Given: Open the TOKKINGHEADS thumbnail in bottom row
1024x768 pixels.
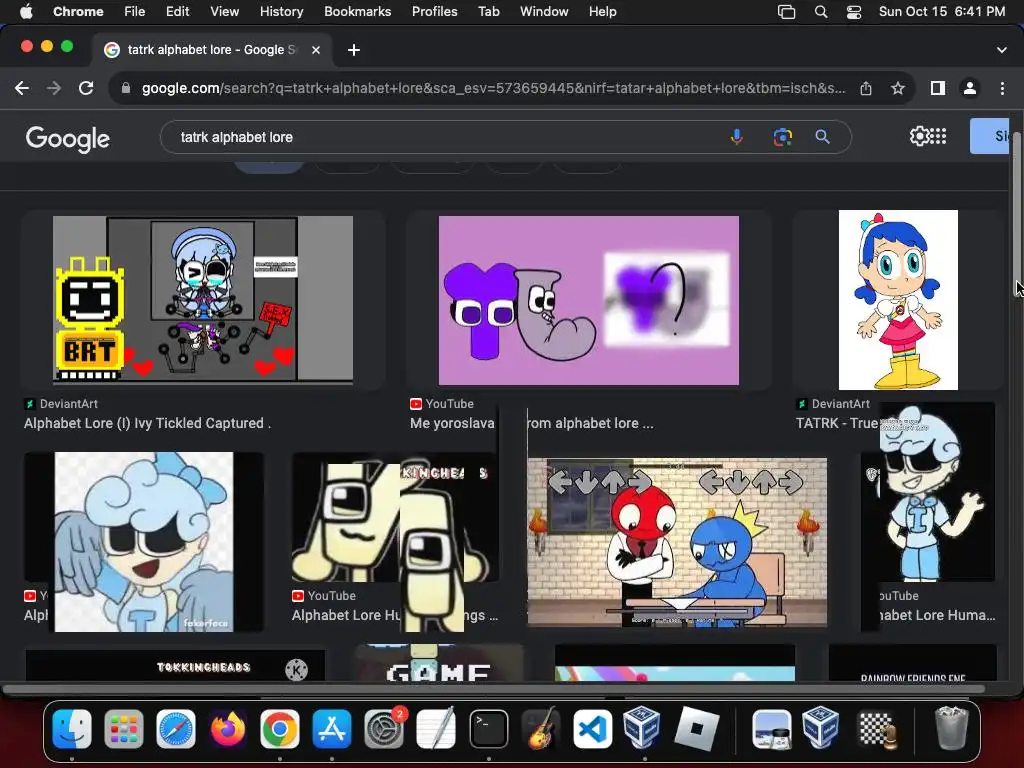Looking at the screenshot, I should pyautogui.click(x=175, y=665).
